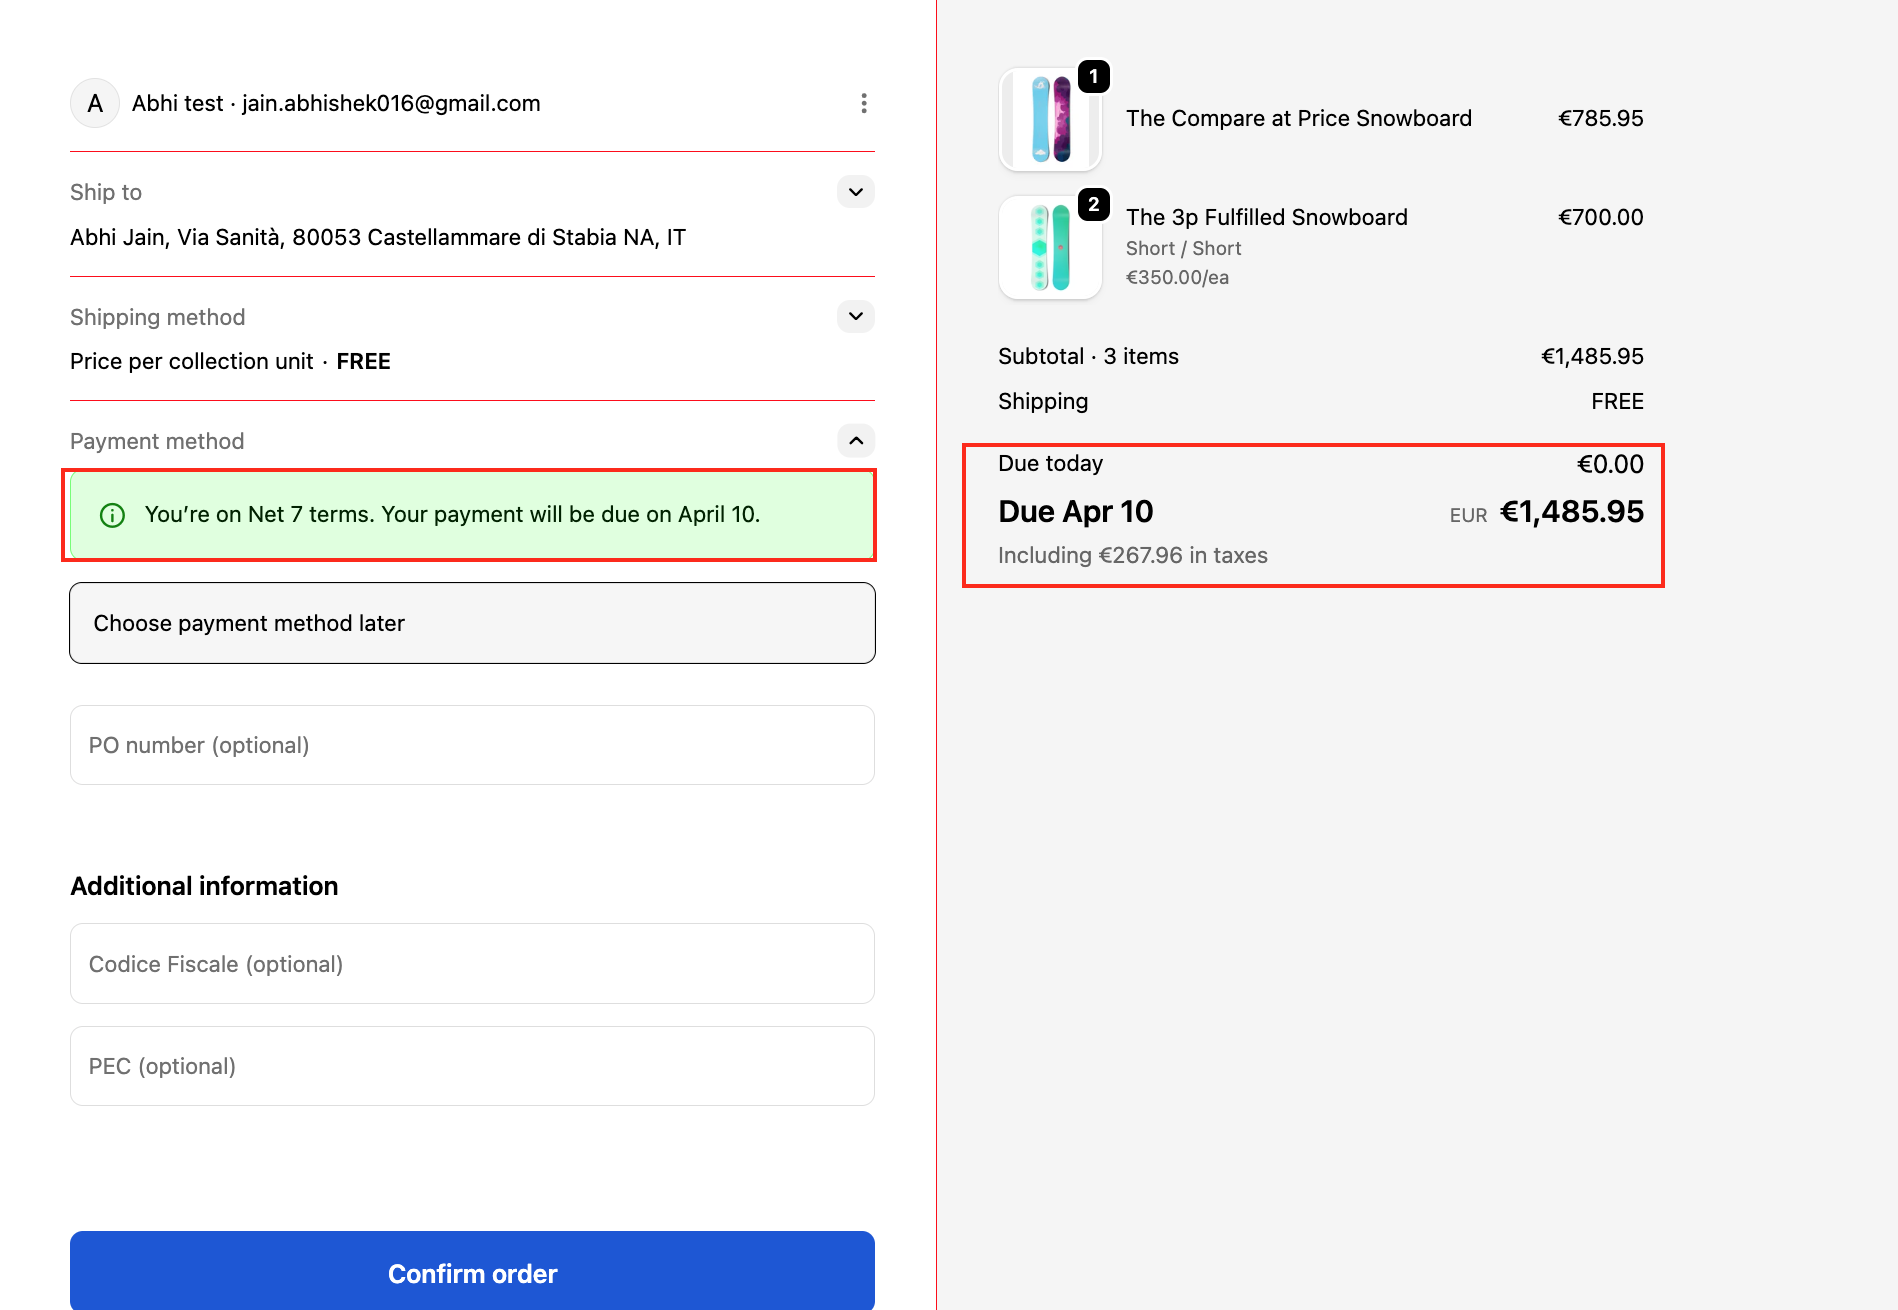Image resolution: width=1898 pixels, height=1310 pixels.
Task: Open the 3p Fulfilled Snowboard thumbnail
Action: tap(1049, 248)
